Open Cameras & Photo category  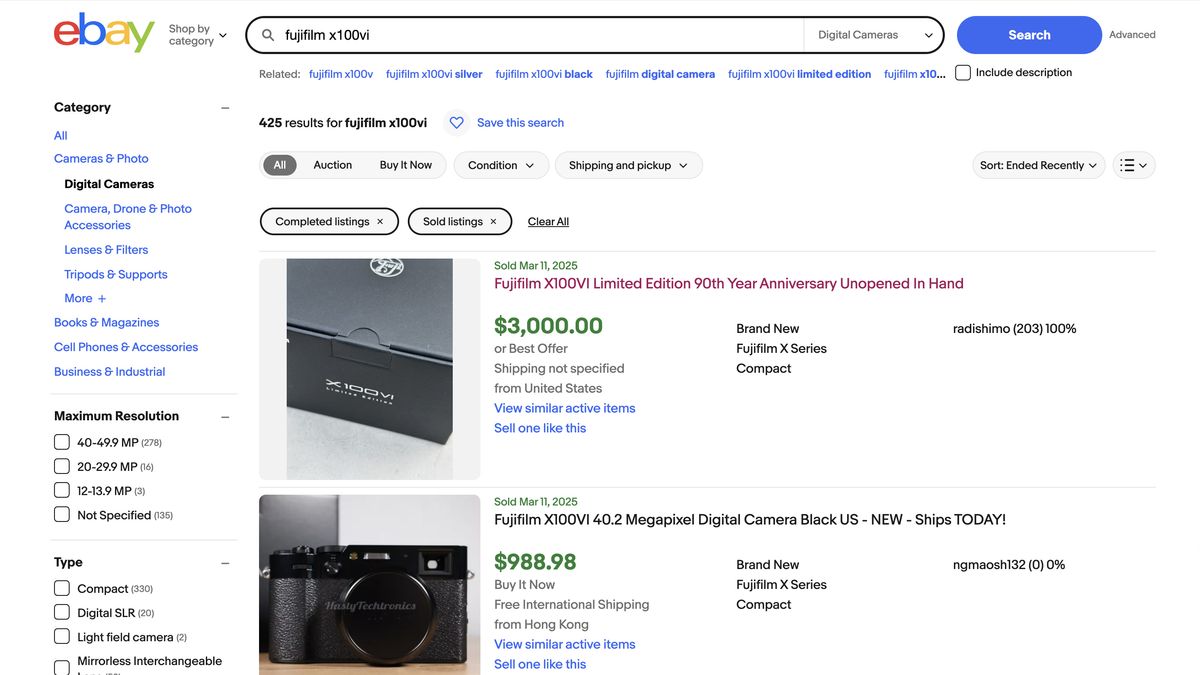coord(101,159)
